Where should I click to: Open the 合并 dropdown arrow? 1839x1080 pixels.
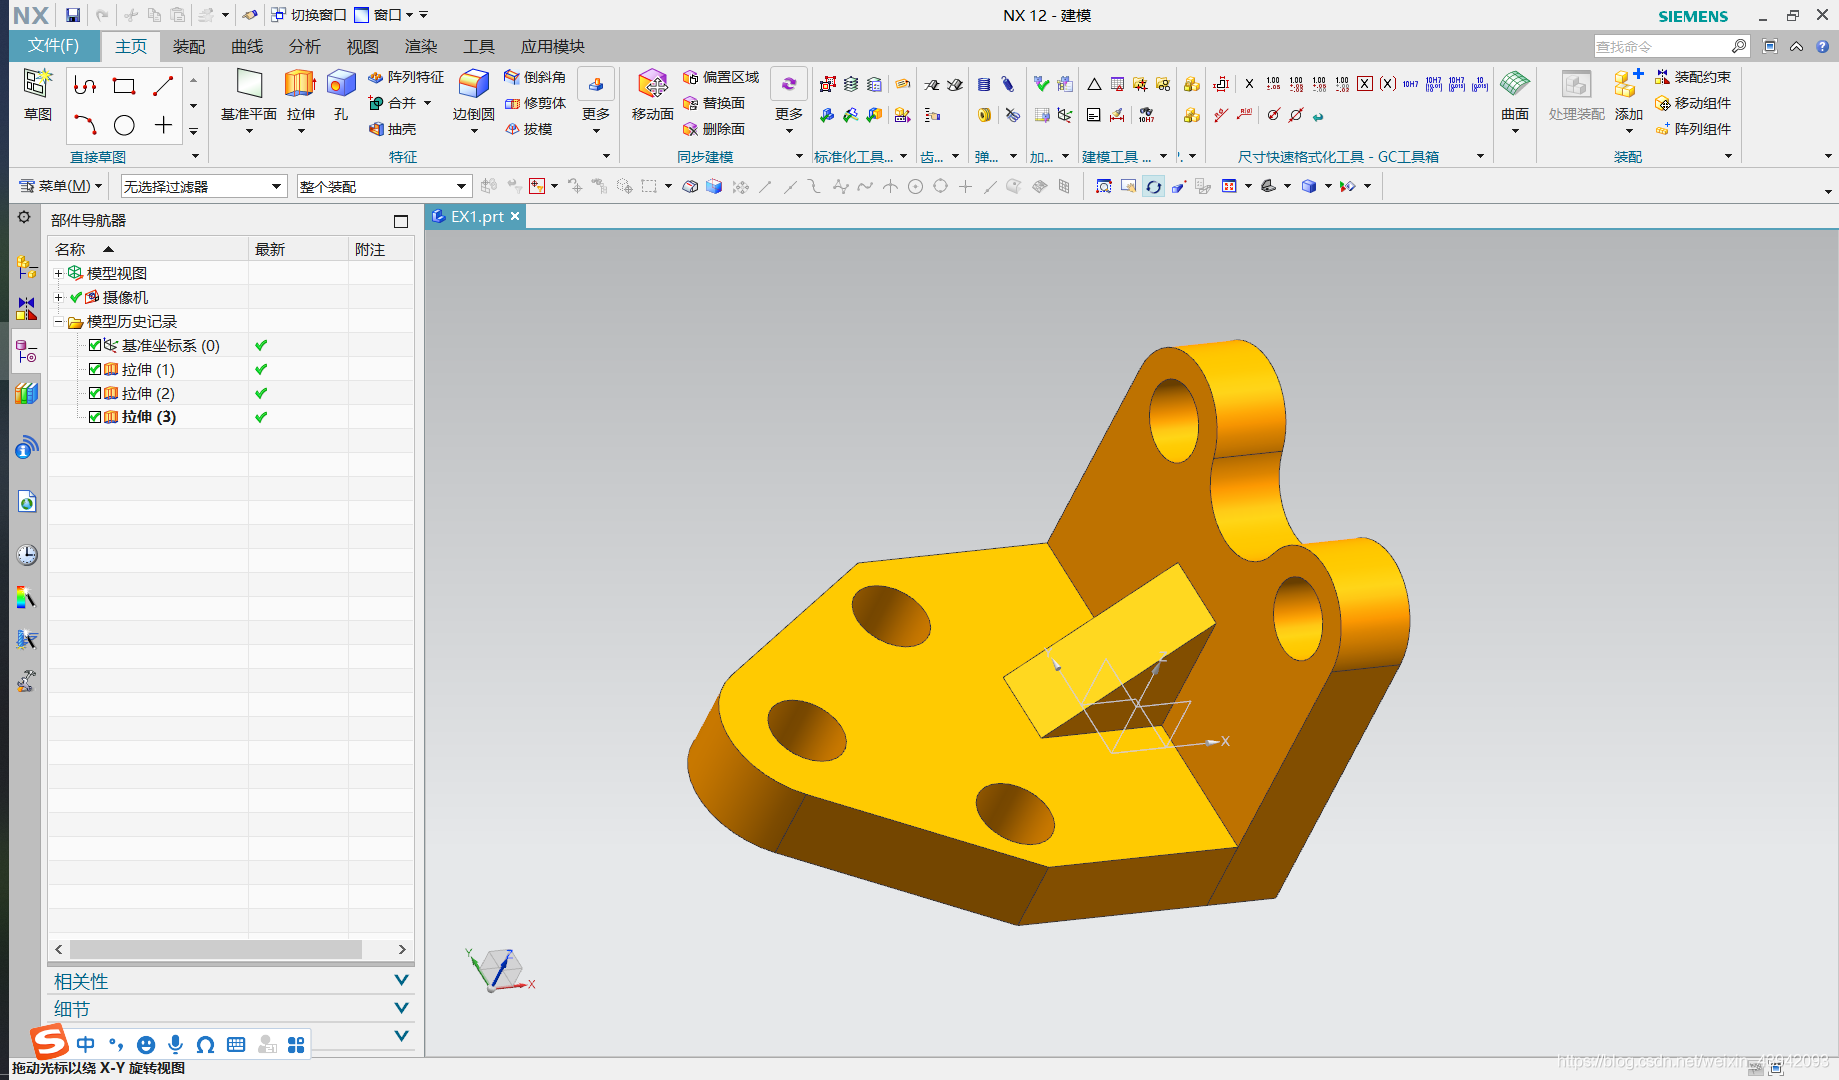click(427, 103)
